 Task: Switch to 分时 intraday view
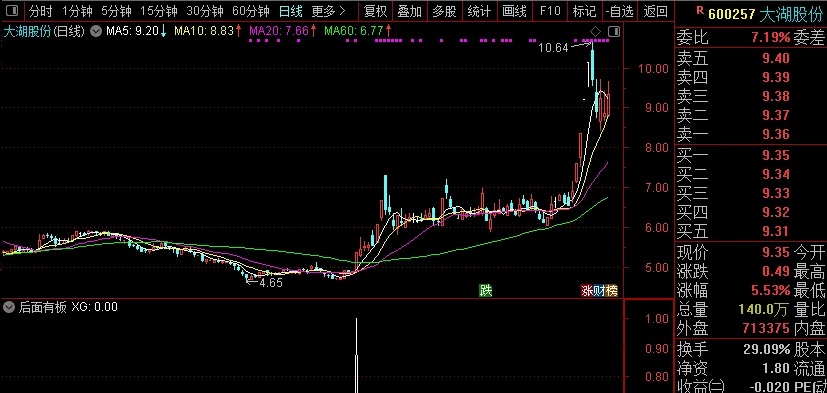[40, 11]
